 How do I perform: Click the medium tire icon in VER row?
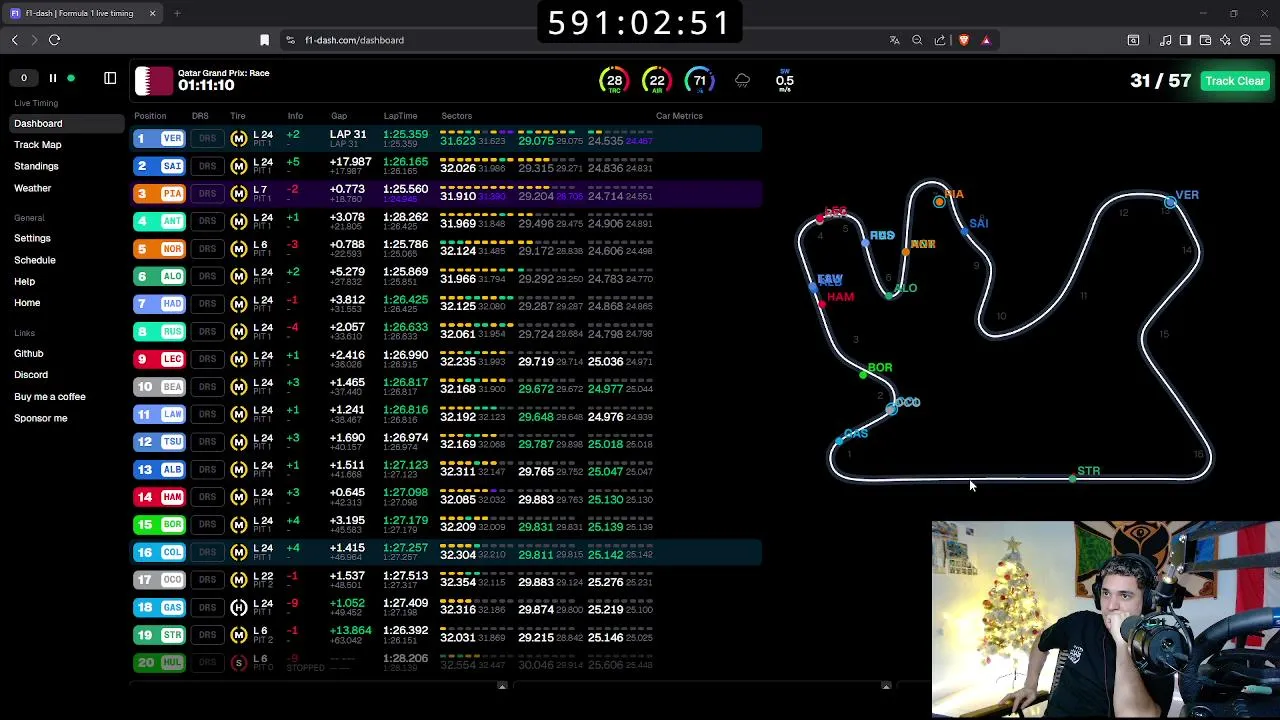click(x=238, y=139)
